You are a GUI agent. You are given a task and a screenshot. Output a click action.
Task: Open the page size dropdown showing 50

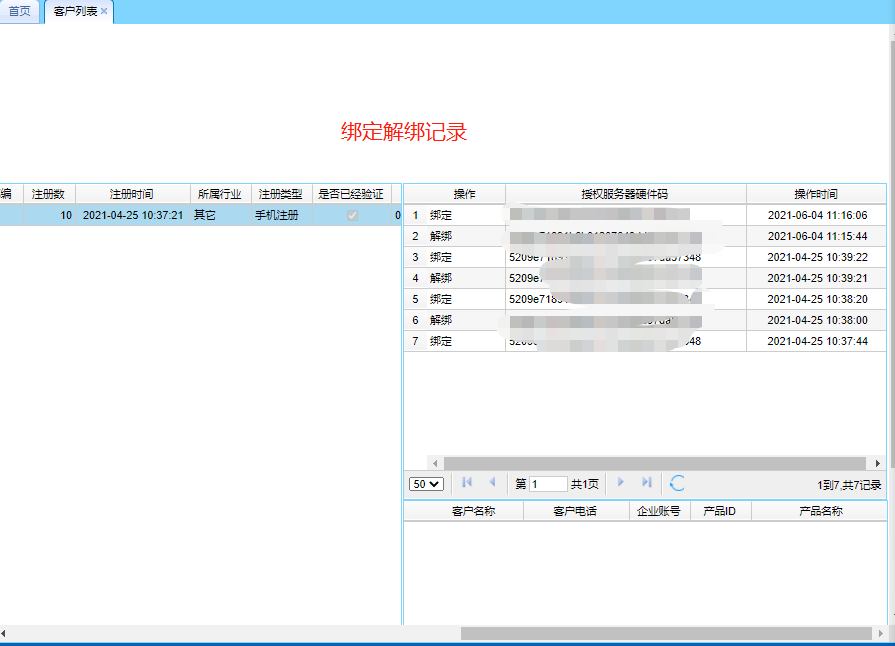point(426,484)
